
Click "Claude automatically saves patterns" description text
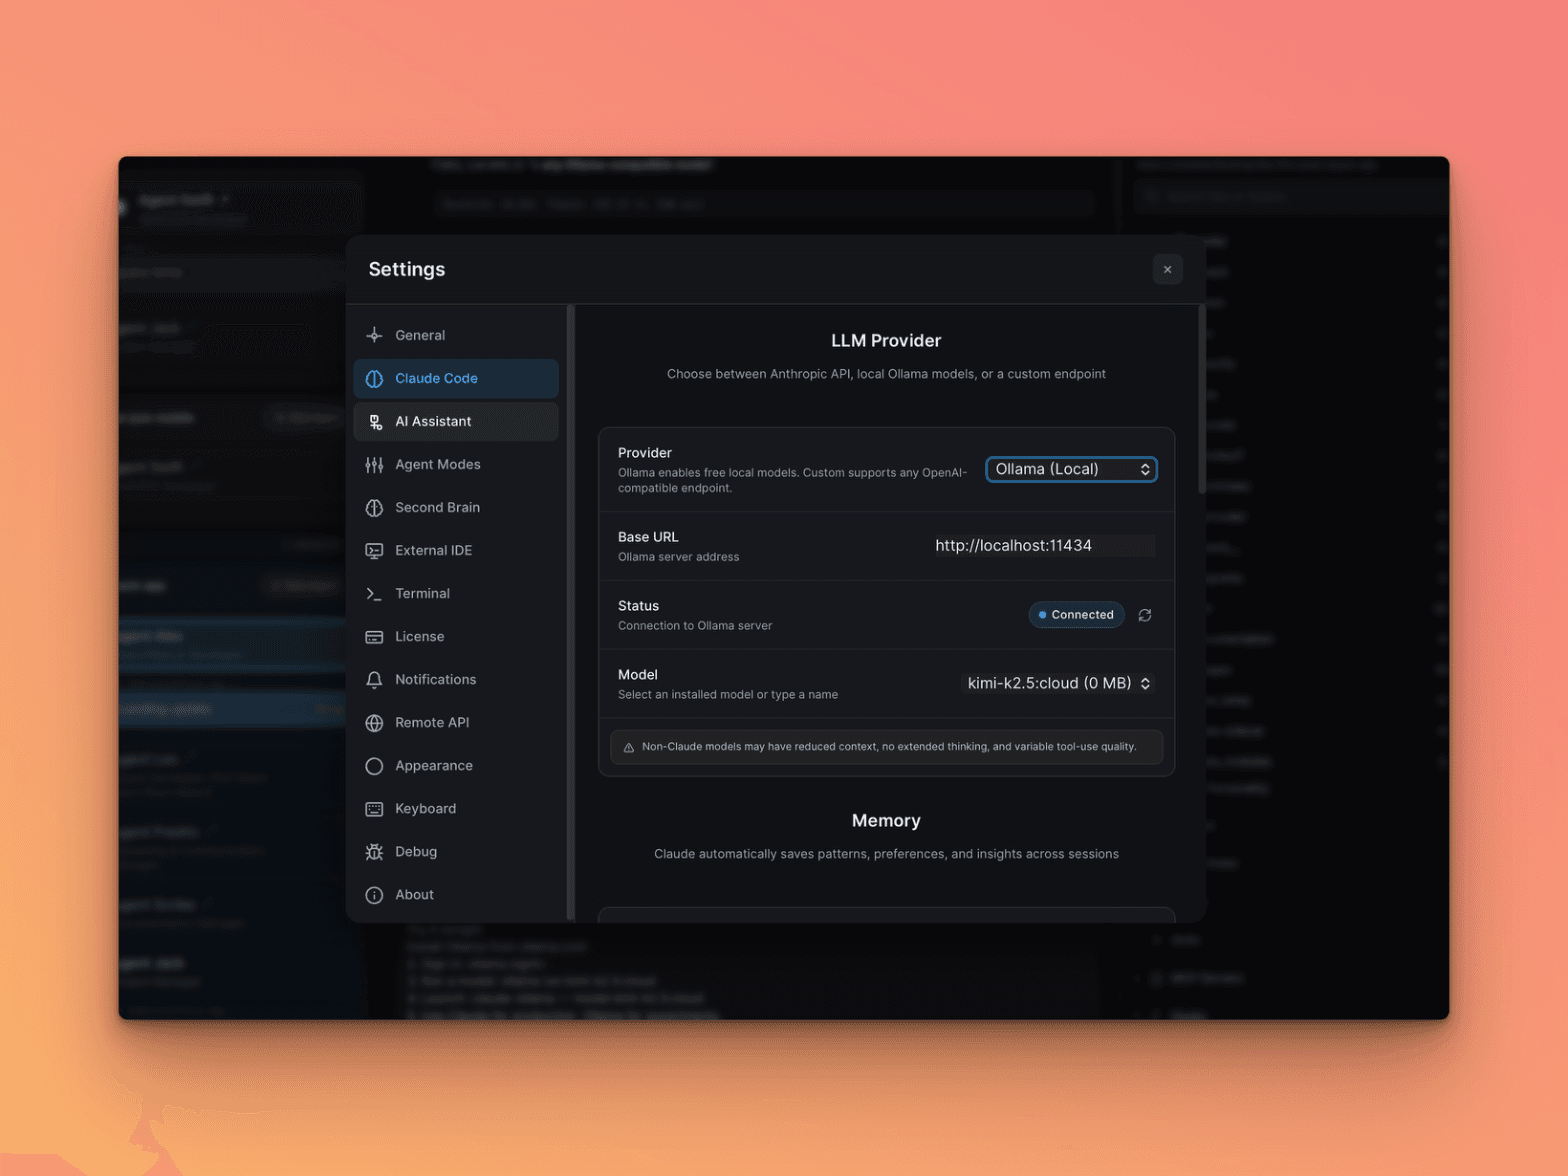(886, 854)
